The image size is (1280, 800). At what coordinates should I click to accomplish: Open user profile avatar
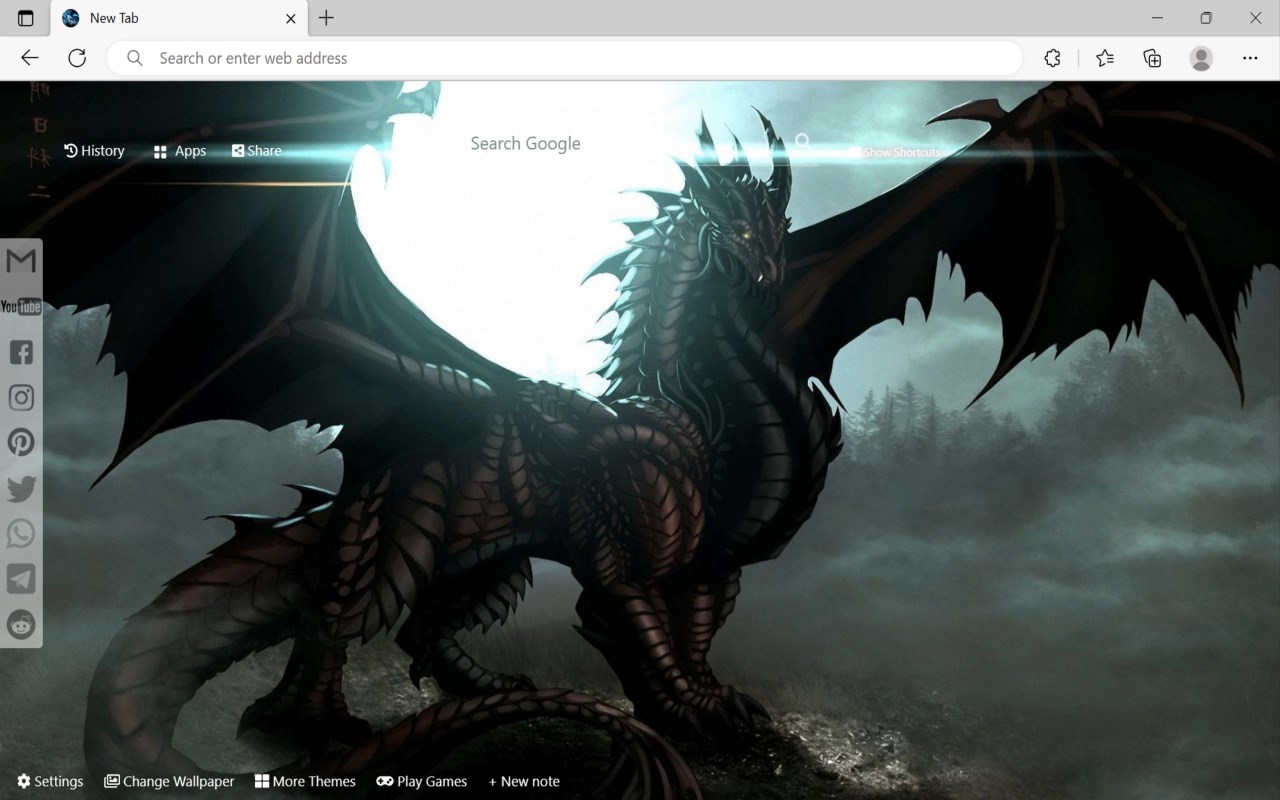coord(1201,58)
